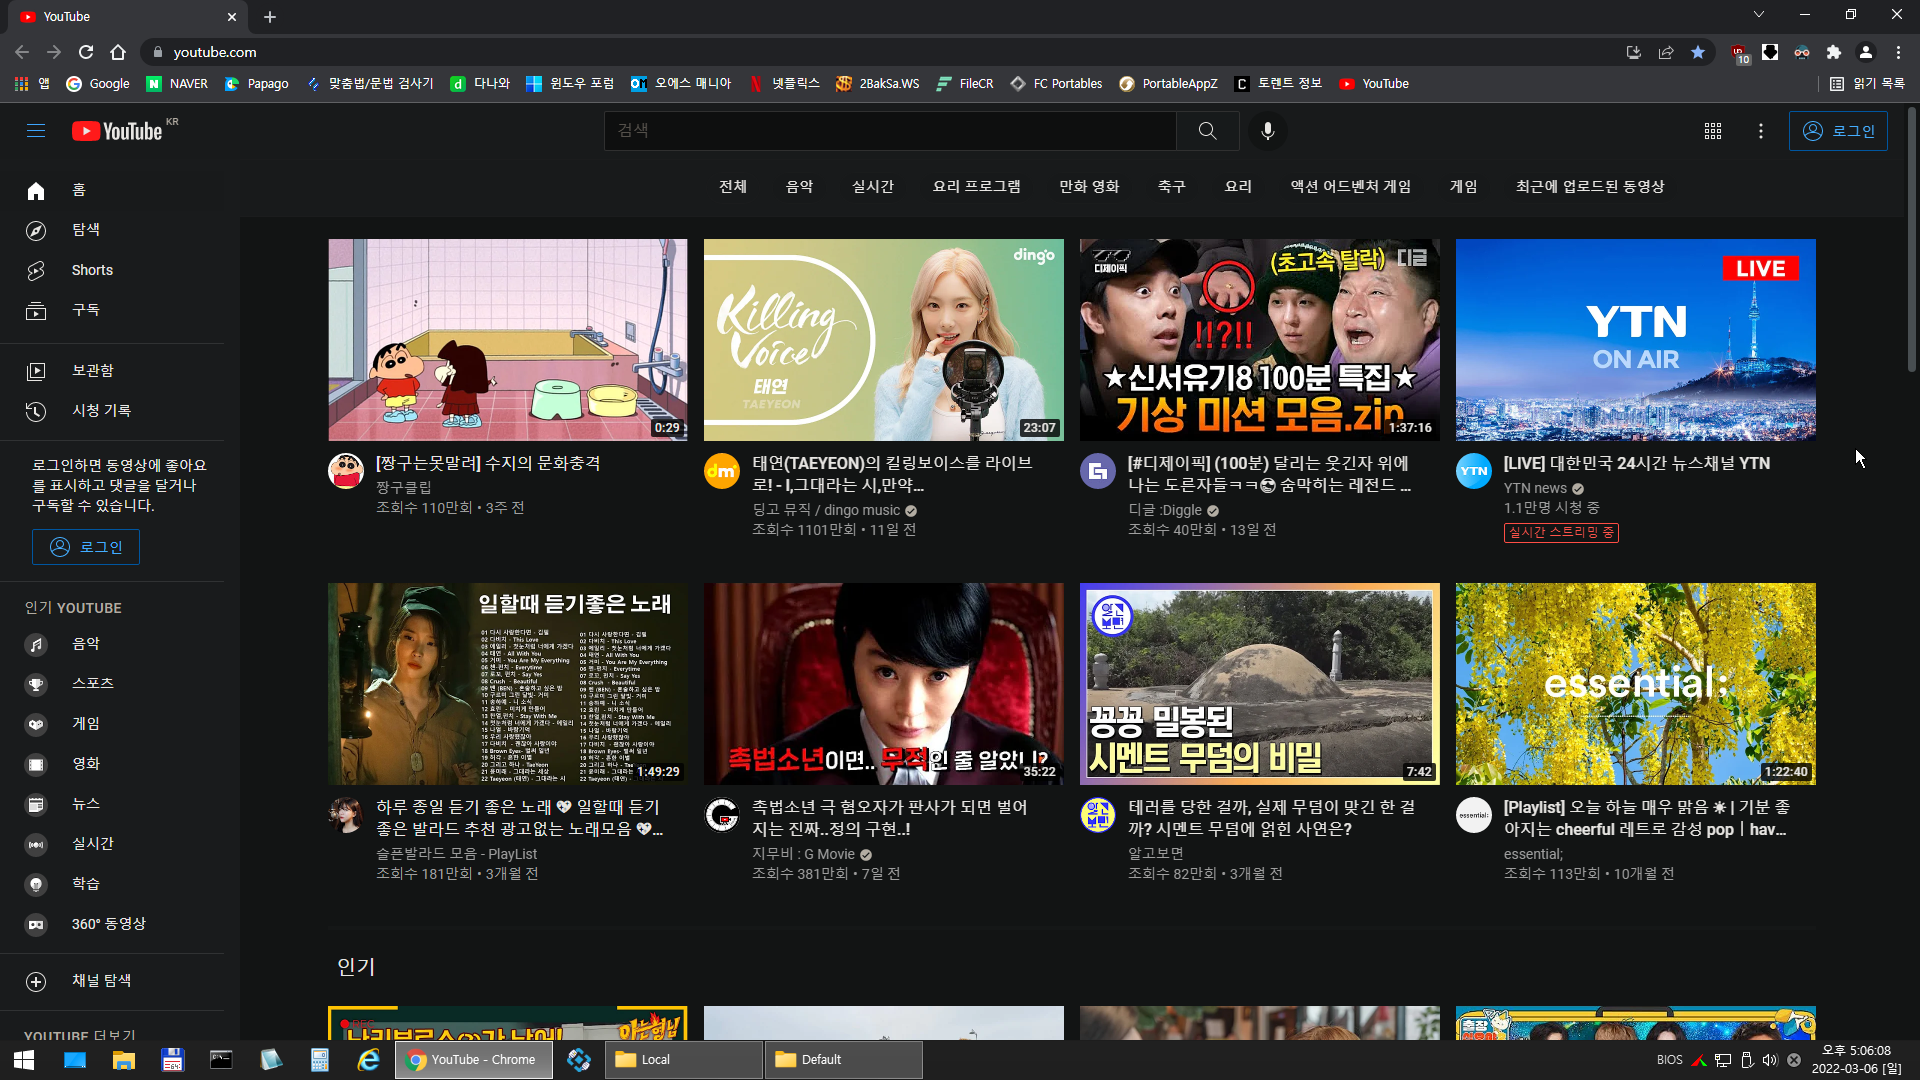Image resolution: width=1920 pixels, height=1080 pixels.
Task: Click the search magnifier button
Action: click(1208, 131)
